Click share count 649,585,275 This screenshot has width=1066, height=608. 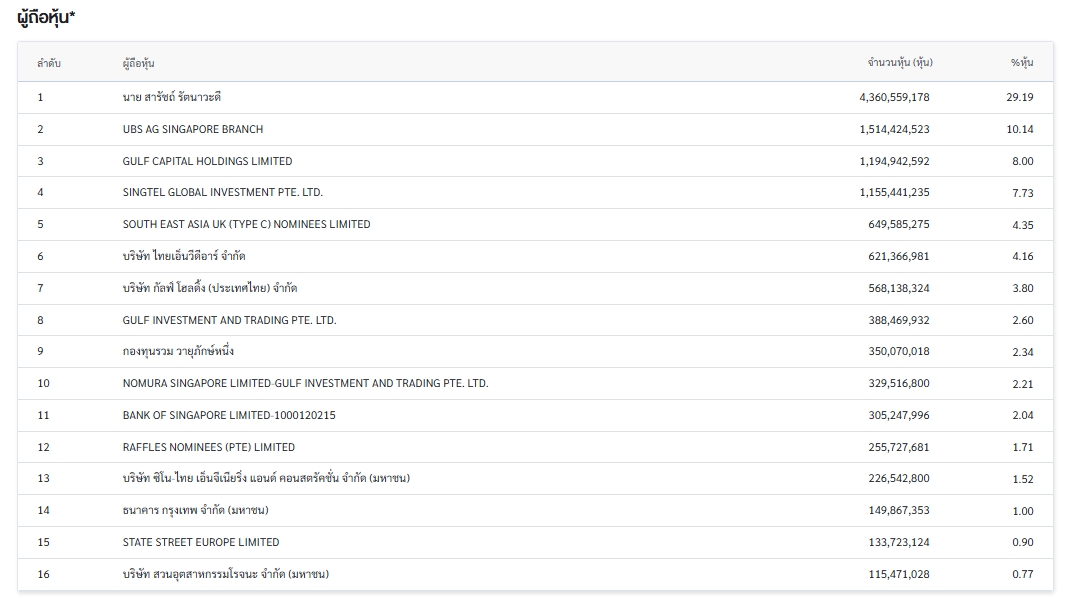[899, 224]
